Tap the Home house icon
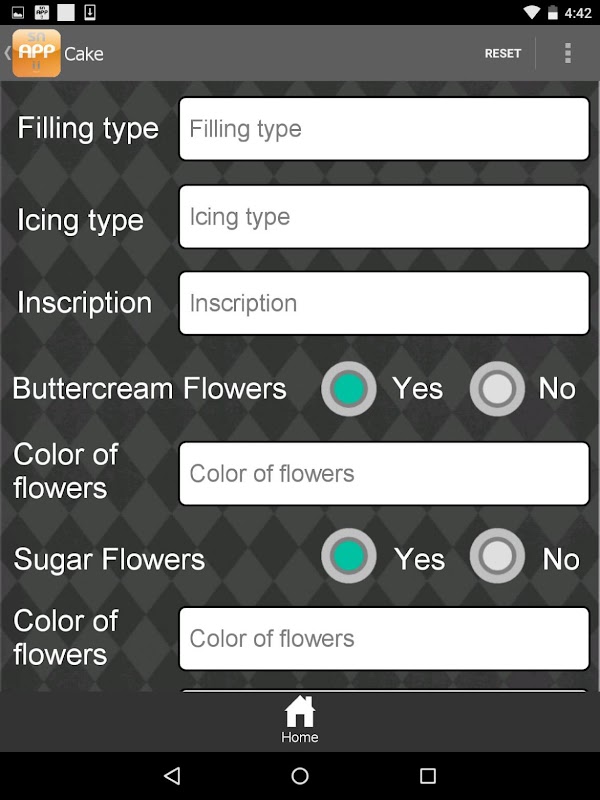The image size is (600, 800). click(300, 712)
